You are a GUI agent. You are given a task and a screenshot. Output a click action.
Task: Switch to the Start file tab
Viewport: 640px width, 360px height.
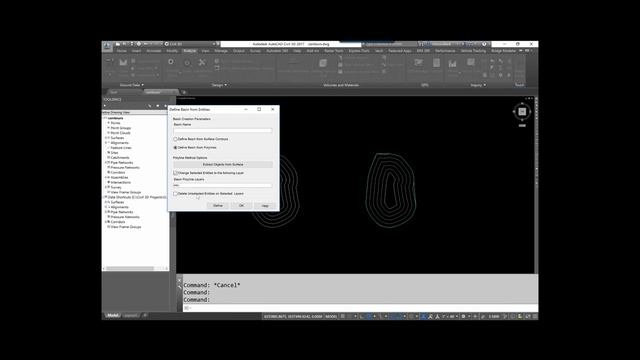[114, 92]
